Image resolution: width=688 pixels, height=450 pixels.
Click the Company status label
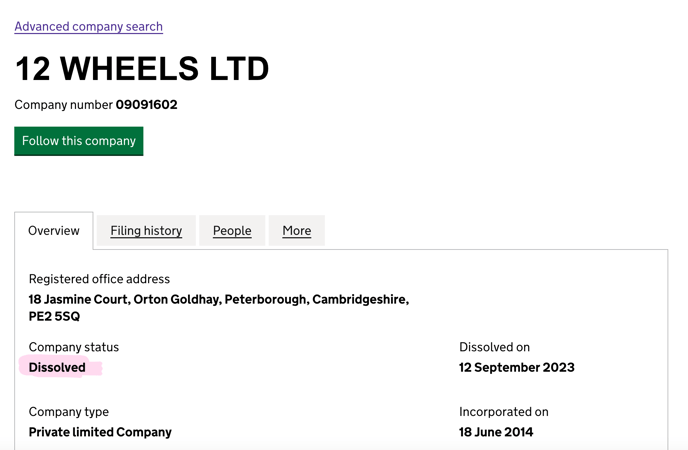tap(74, 347)
